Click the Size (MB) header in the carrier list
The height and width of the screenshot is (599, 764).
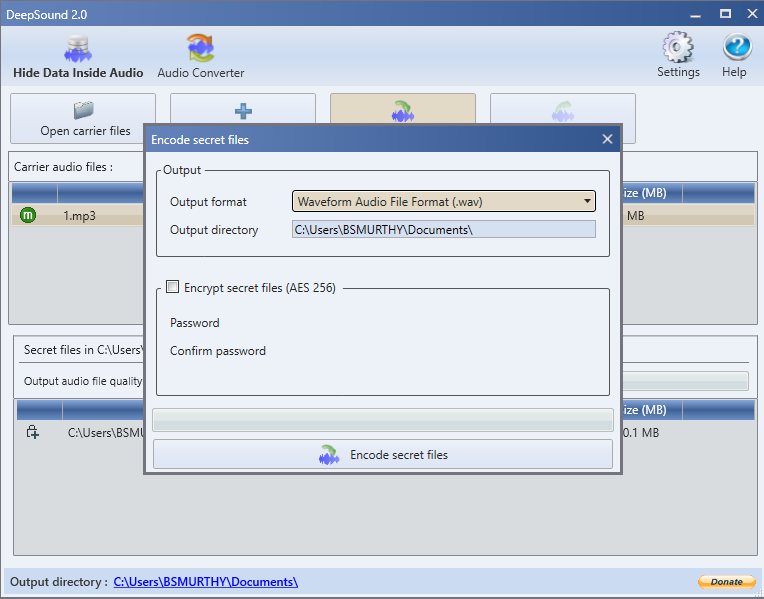[x=652, y=193]
